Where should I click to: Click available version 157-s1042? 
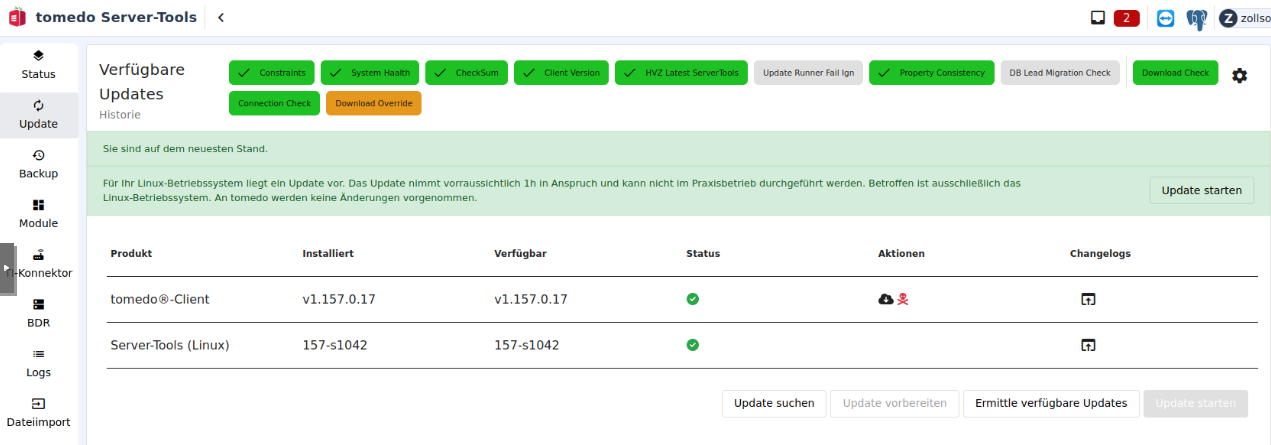point(526,345)
